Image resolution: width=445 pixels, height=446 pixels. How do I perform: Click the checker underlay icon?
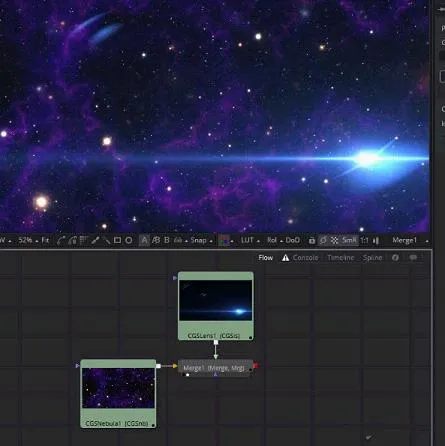coord(334,240)
